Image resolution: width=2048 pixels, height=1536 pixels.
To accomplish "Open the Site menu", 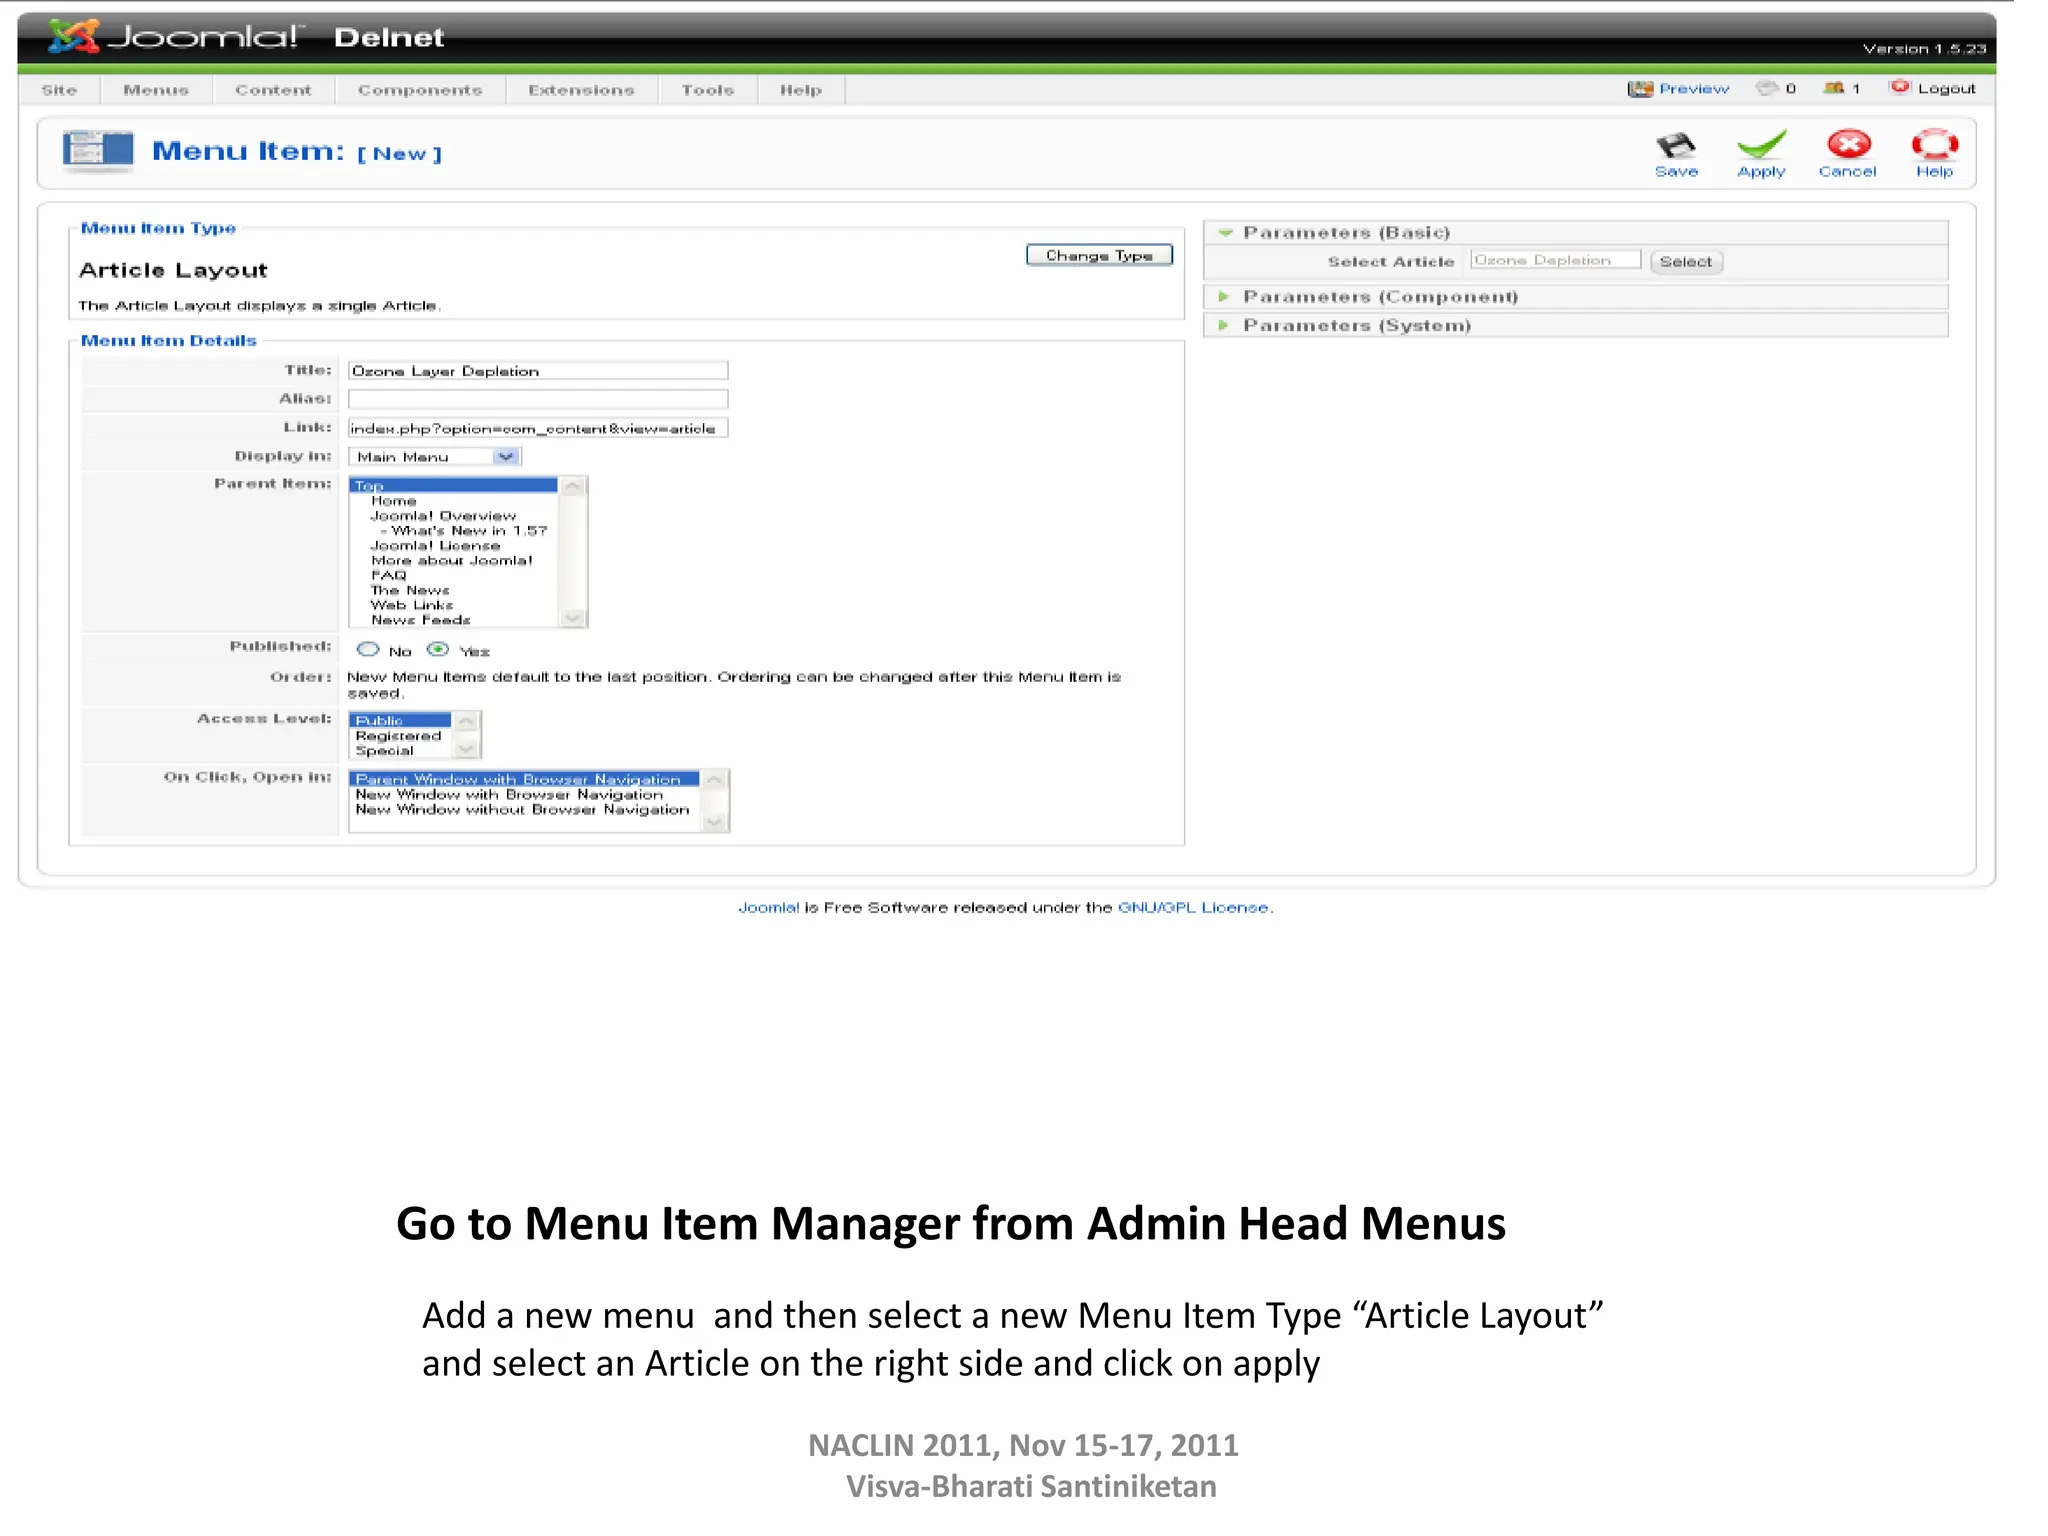I will [59, 90].
